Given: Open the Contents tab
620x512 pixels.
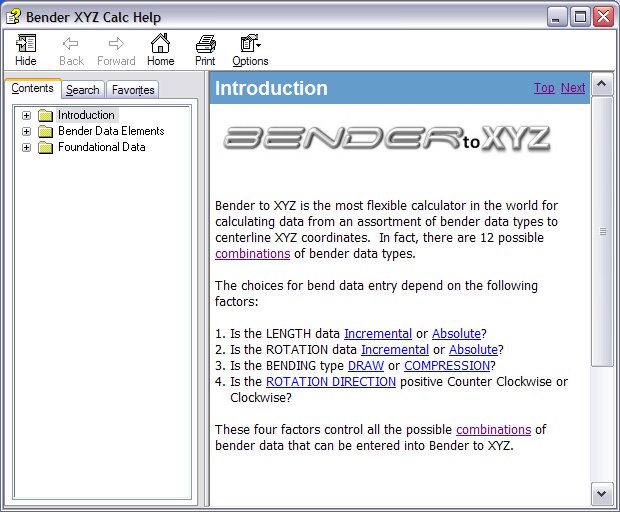Looking at the screenshot, I should coord(32,89).
